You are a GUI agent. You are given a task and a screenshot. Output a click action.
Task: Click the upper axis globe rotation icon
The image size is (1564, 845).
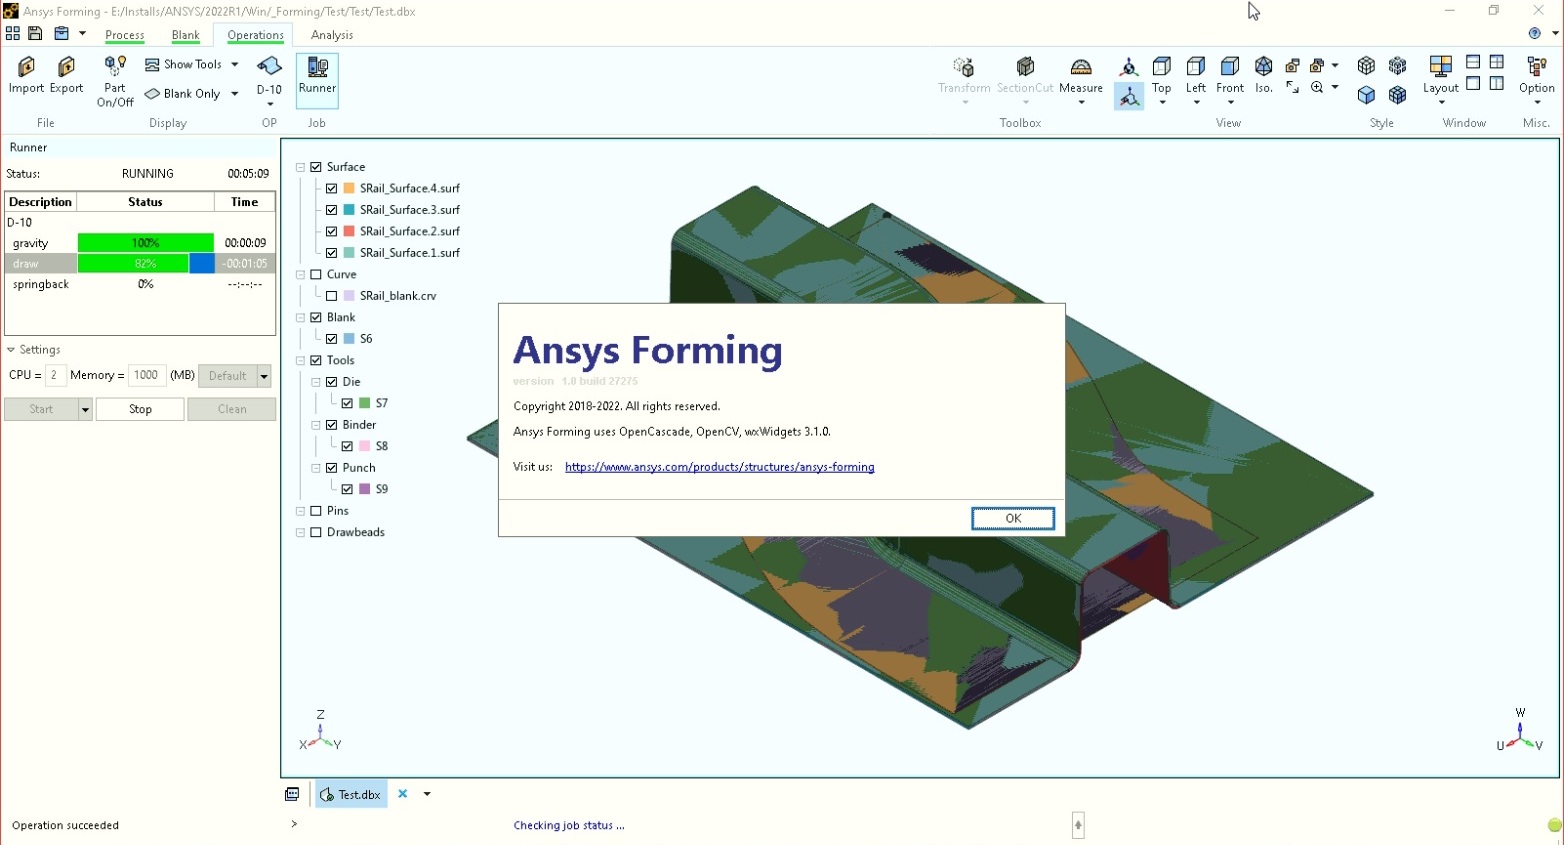(x=1129, y=66)
